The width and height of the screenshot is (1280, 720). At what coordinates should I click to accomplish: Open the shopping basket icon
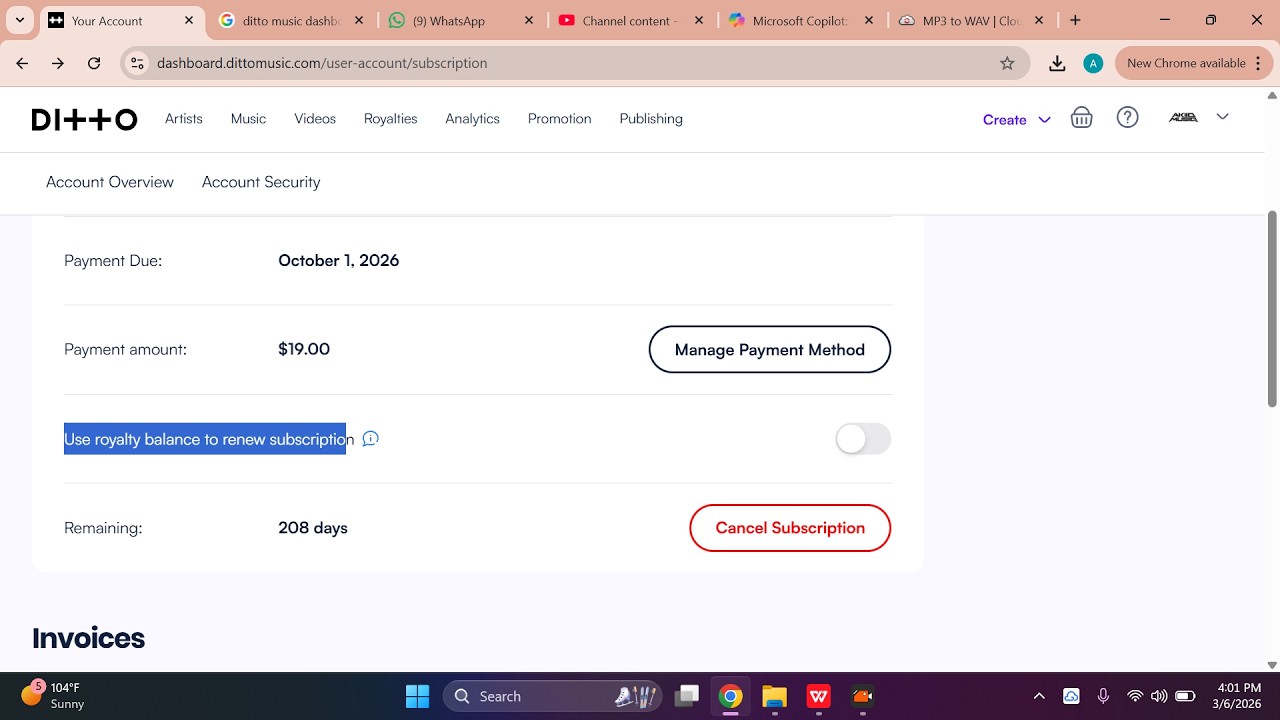pos(1081,118)
